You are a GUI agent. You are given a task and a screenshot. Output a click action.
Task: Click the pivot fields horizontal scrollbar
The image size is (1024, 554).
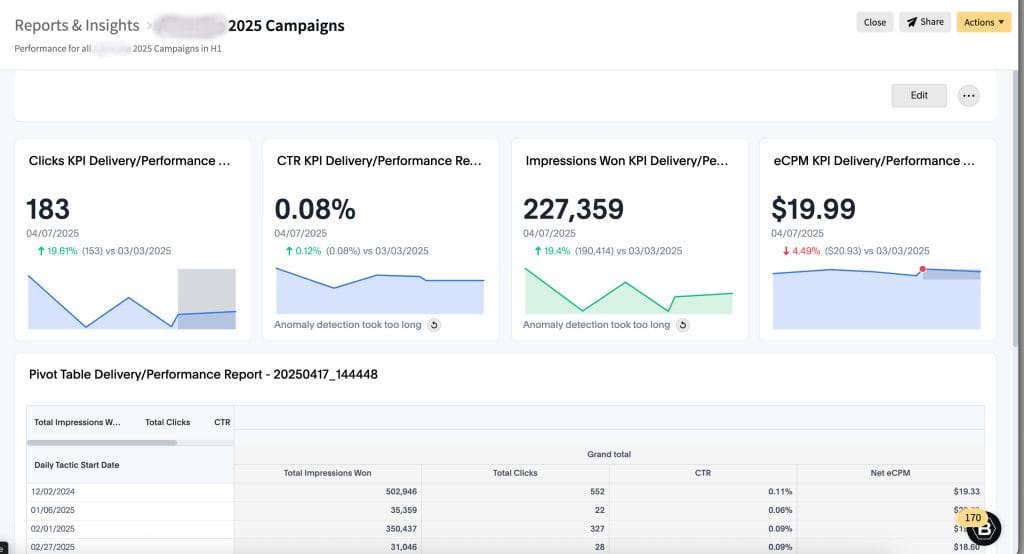pyautogui.click(x=102, y=441)
